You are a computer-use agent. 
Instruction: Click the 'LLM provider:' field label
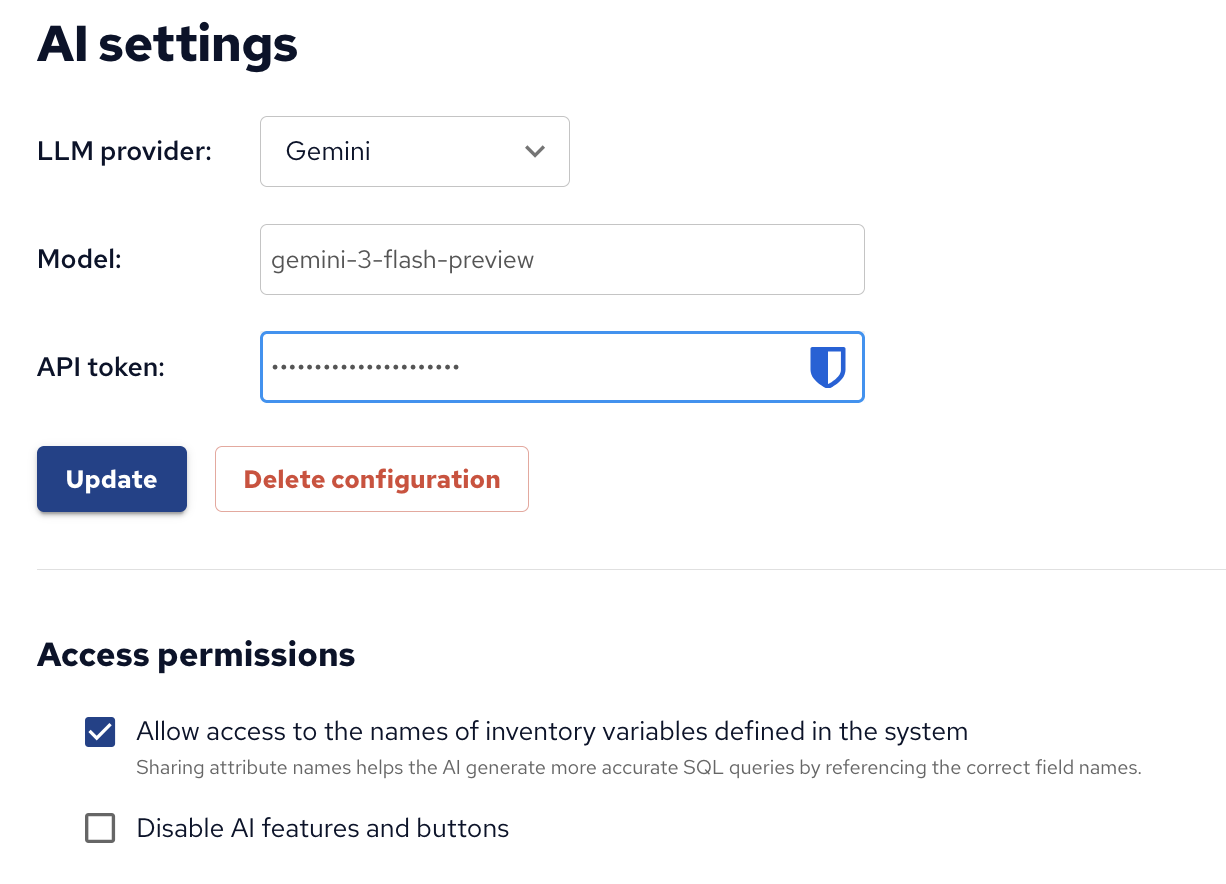(x=124, y=152)
